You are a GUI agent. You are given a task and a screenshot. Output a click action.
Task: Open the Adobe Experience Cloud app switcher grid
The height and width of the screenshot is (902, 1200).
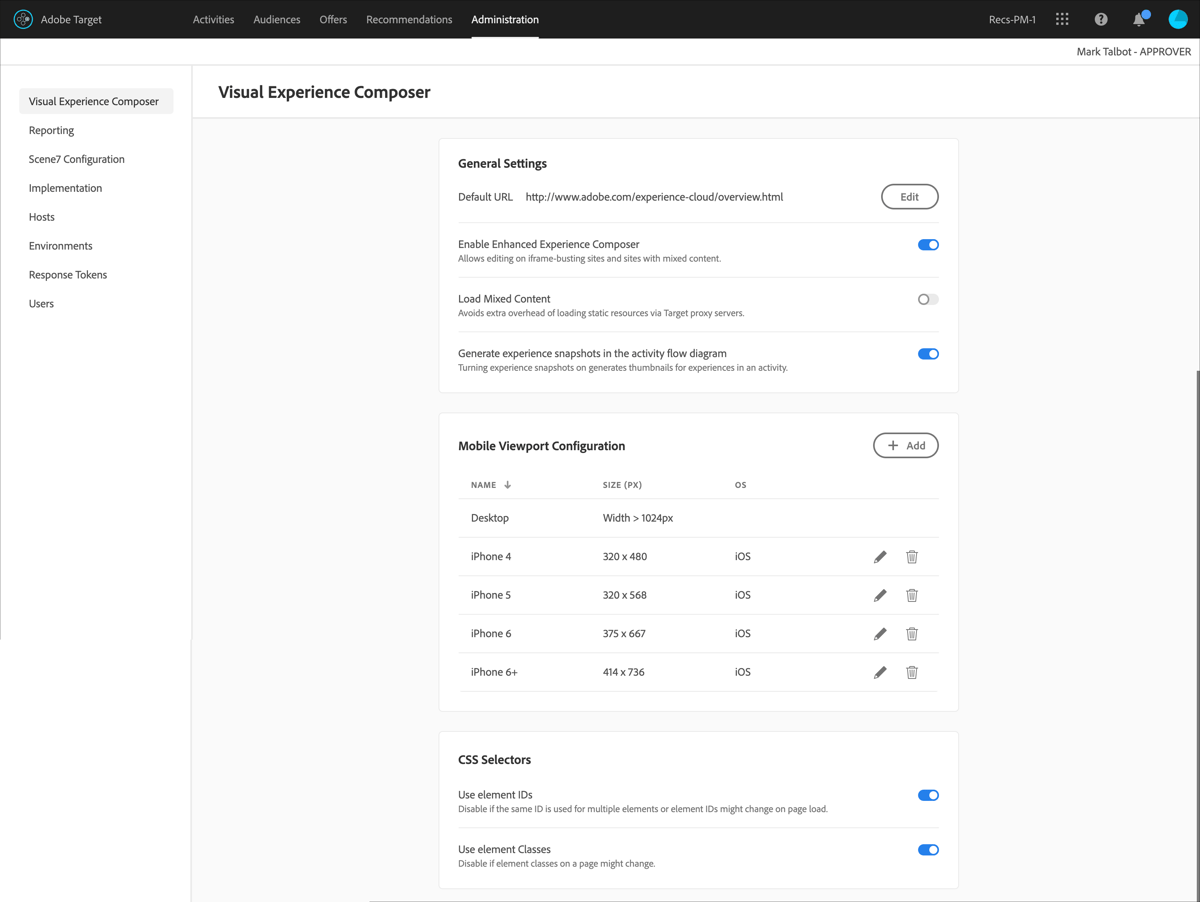1061,19
